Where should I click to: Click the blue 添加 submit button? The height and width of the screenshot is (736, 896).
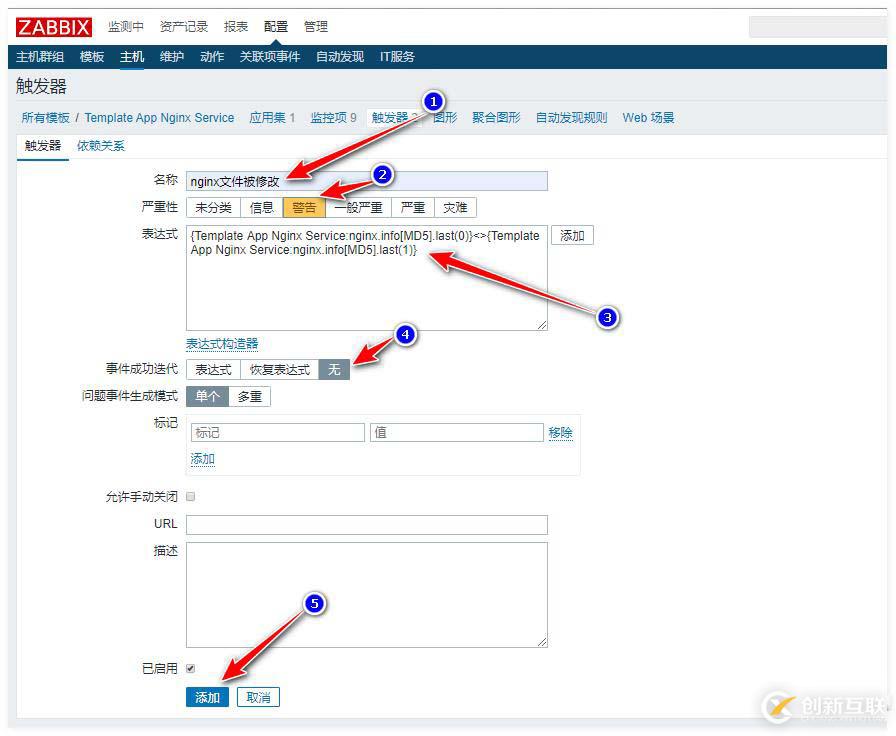click(207, 697)
